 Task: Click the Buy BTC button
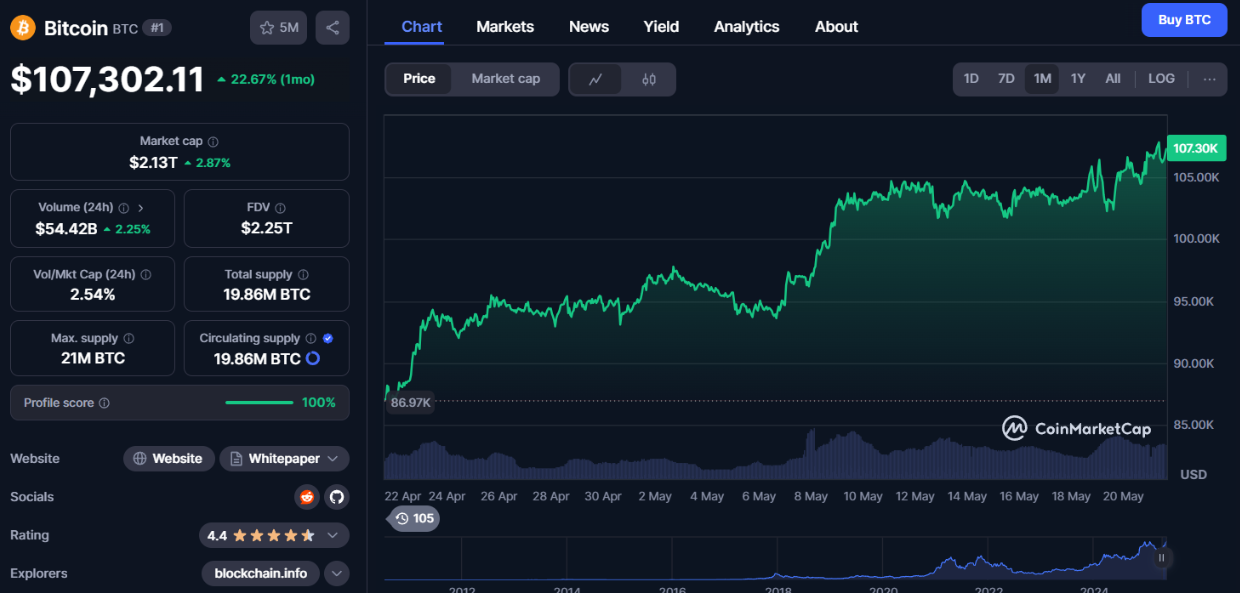pyautogui.click(x=1184, y=20)
